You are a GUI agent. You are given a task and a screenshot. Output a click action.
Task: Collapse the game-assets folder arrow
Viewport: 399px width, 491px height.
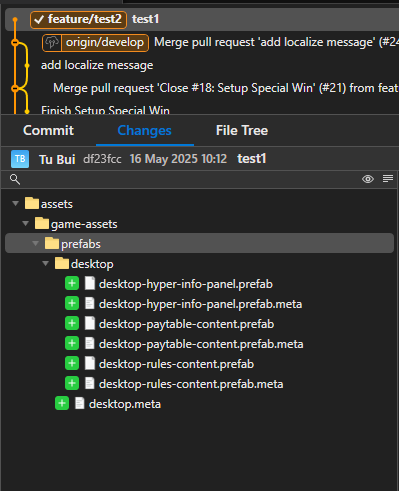coord(25,223)
